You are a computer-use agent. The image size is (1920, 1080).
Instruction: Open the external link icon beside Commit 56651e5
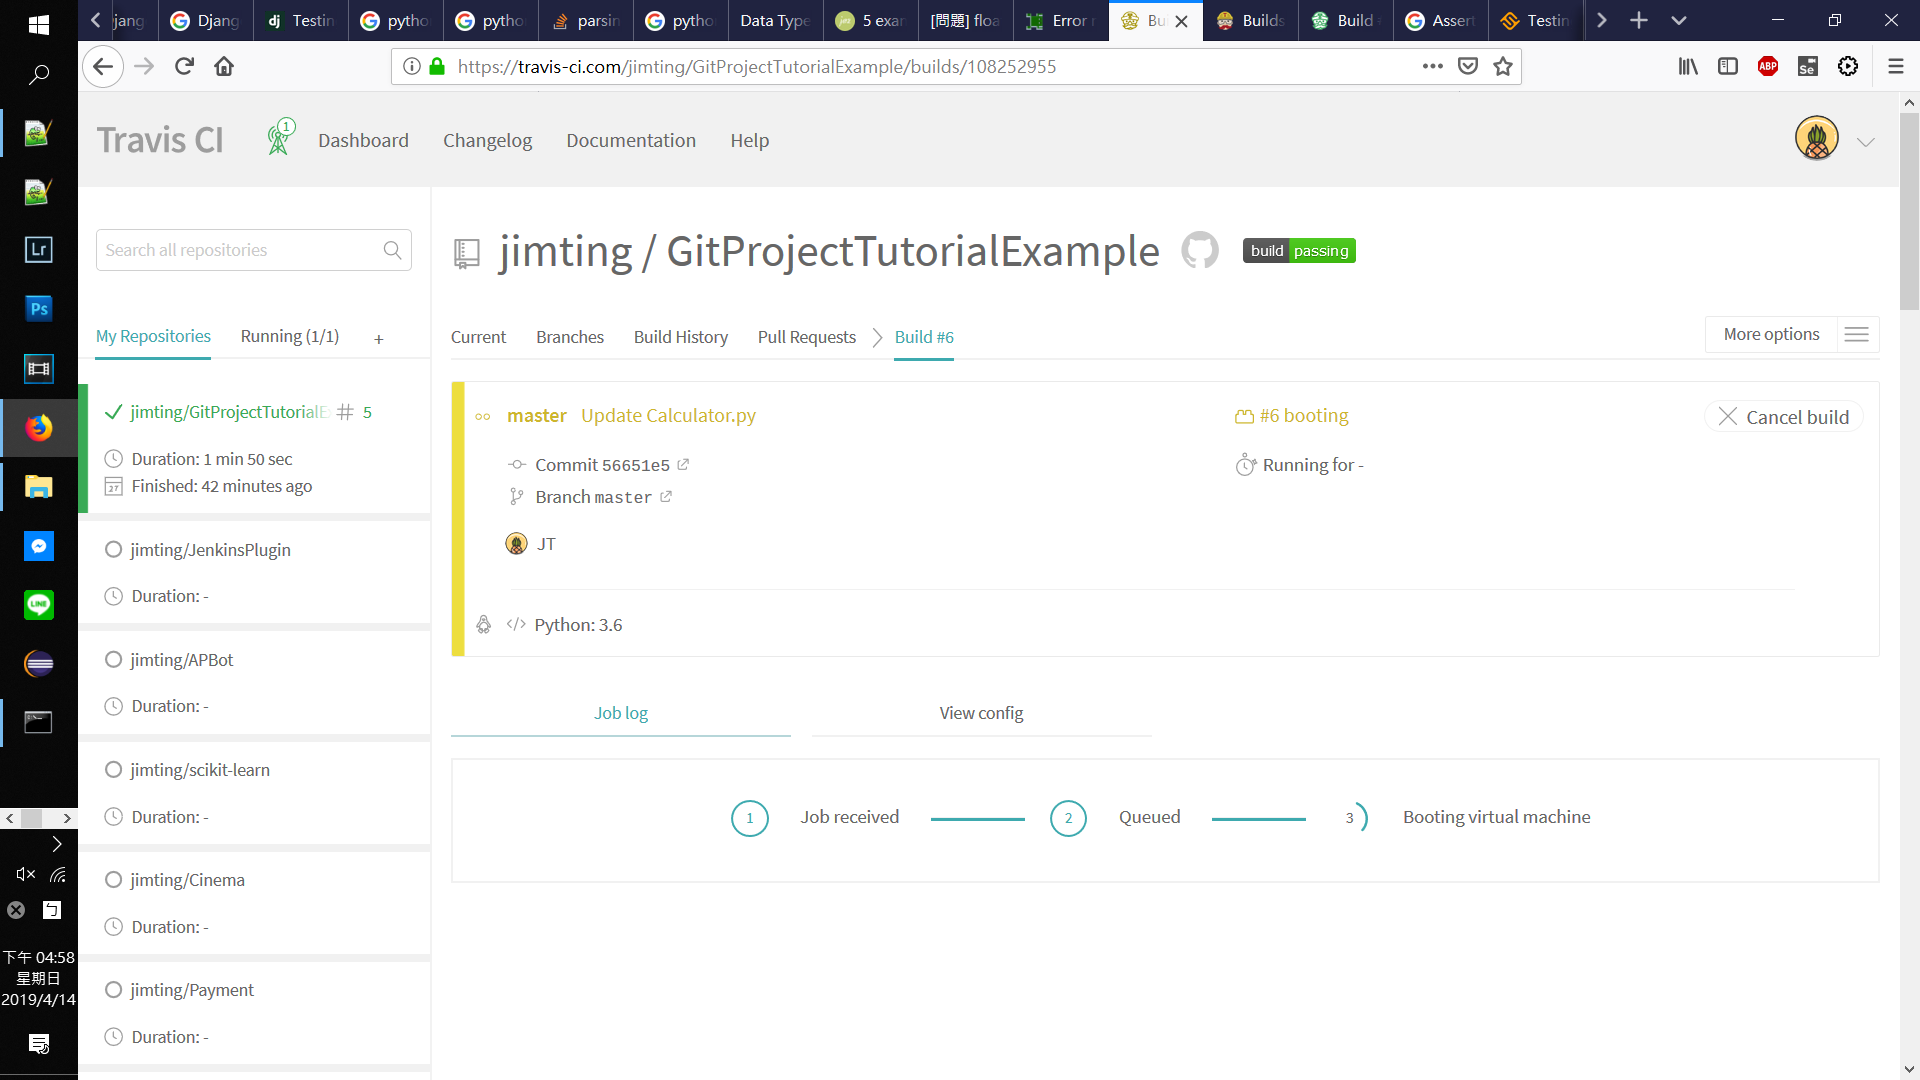[x=683, y=464]
